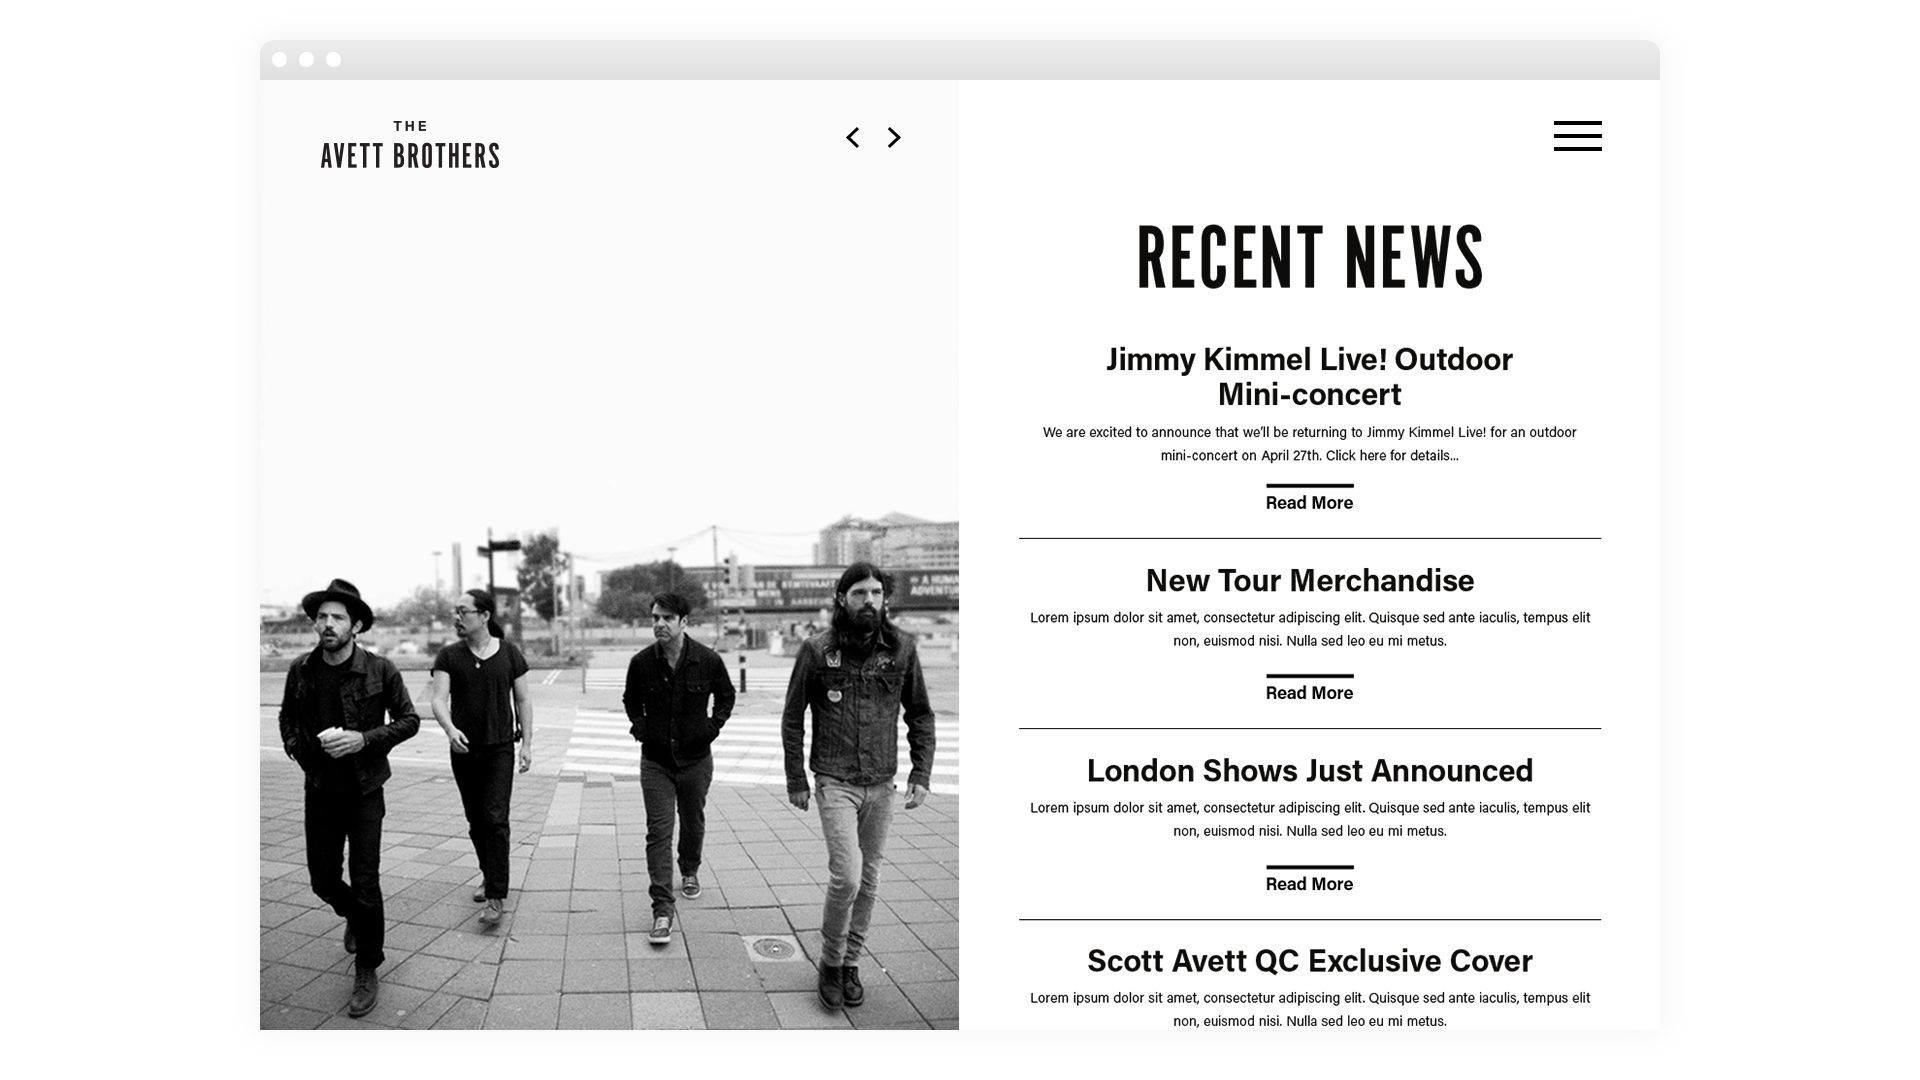This screenshot has width=1920, height=1080.
Task: Click the second window dot in title bar
Action: [307, 60]
